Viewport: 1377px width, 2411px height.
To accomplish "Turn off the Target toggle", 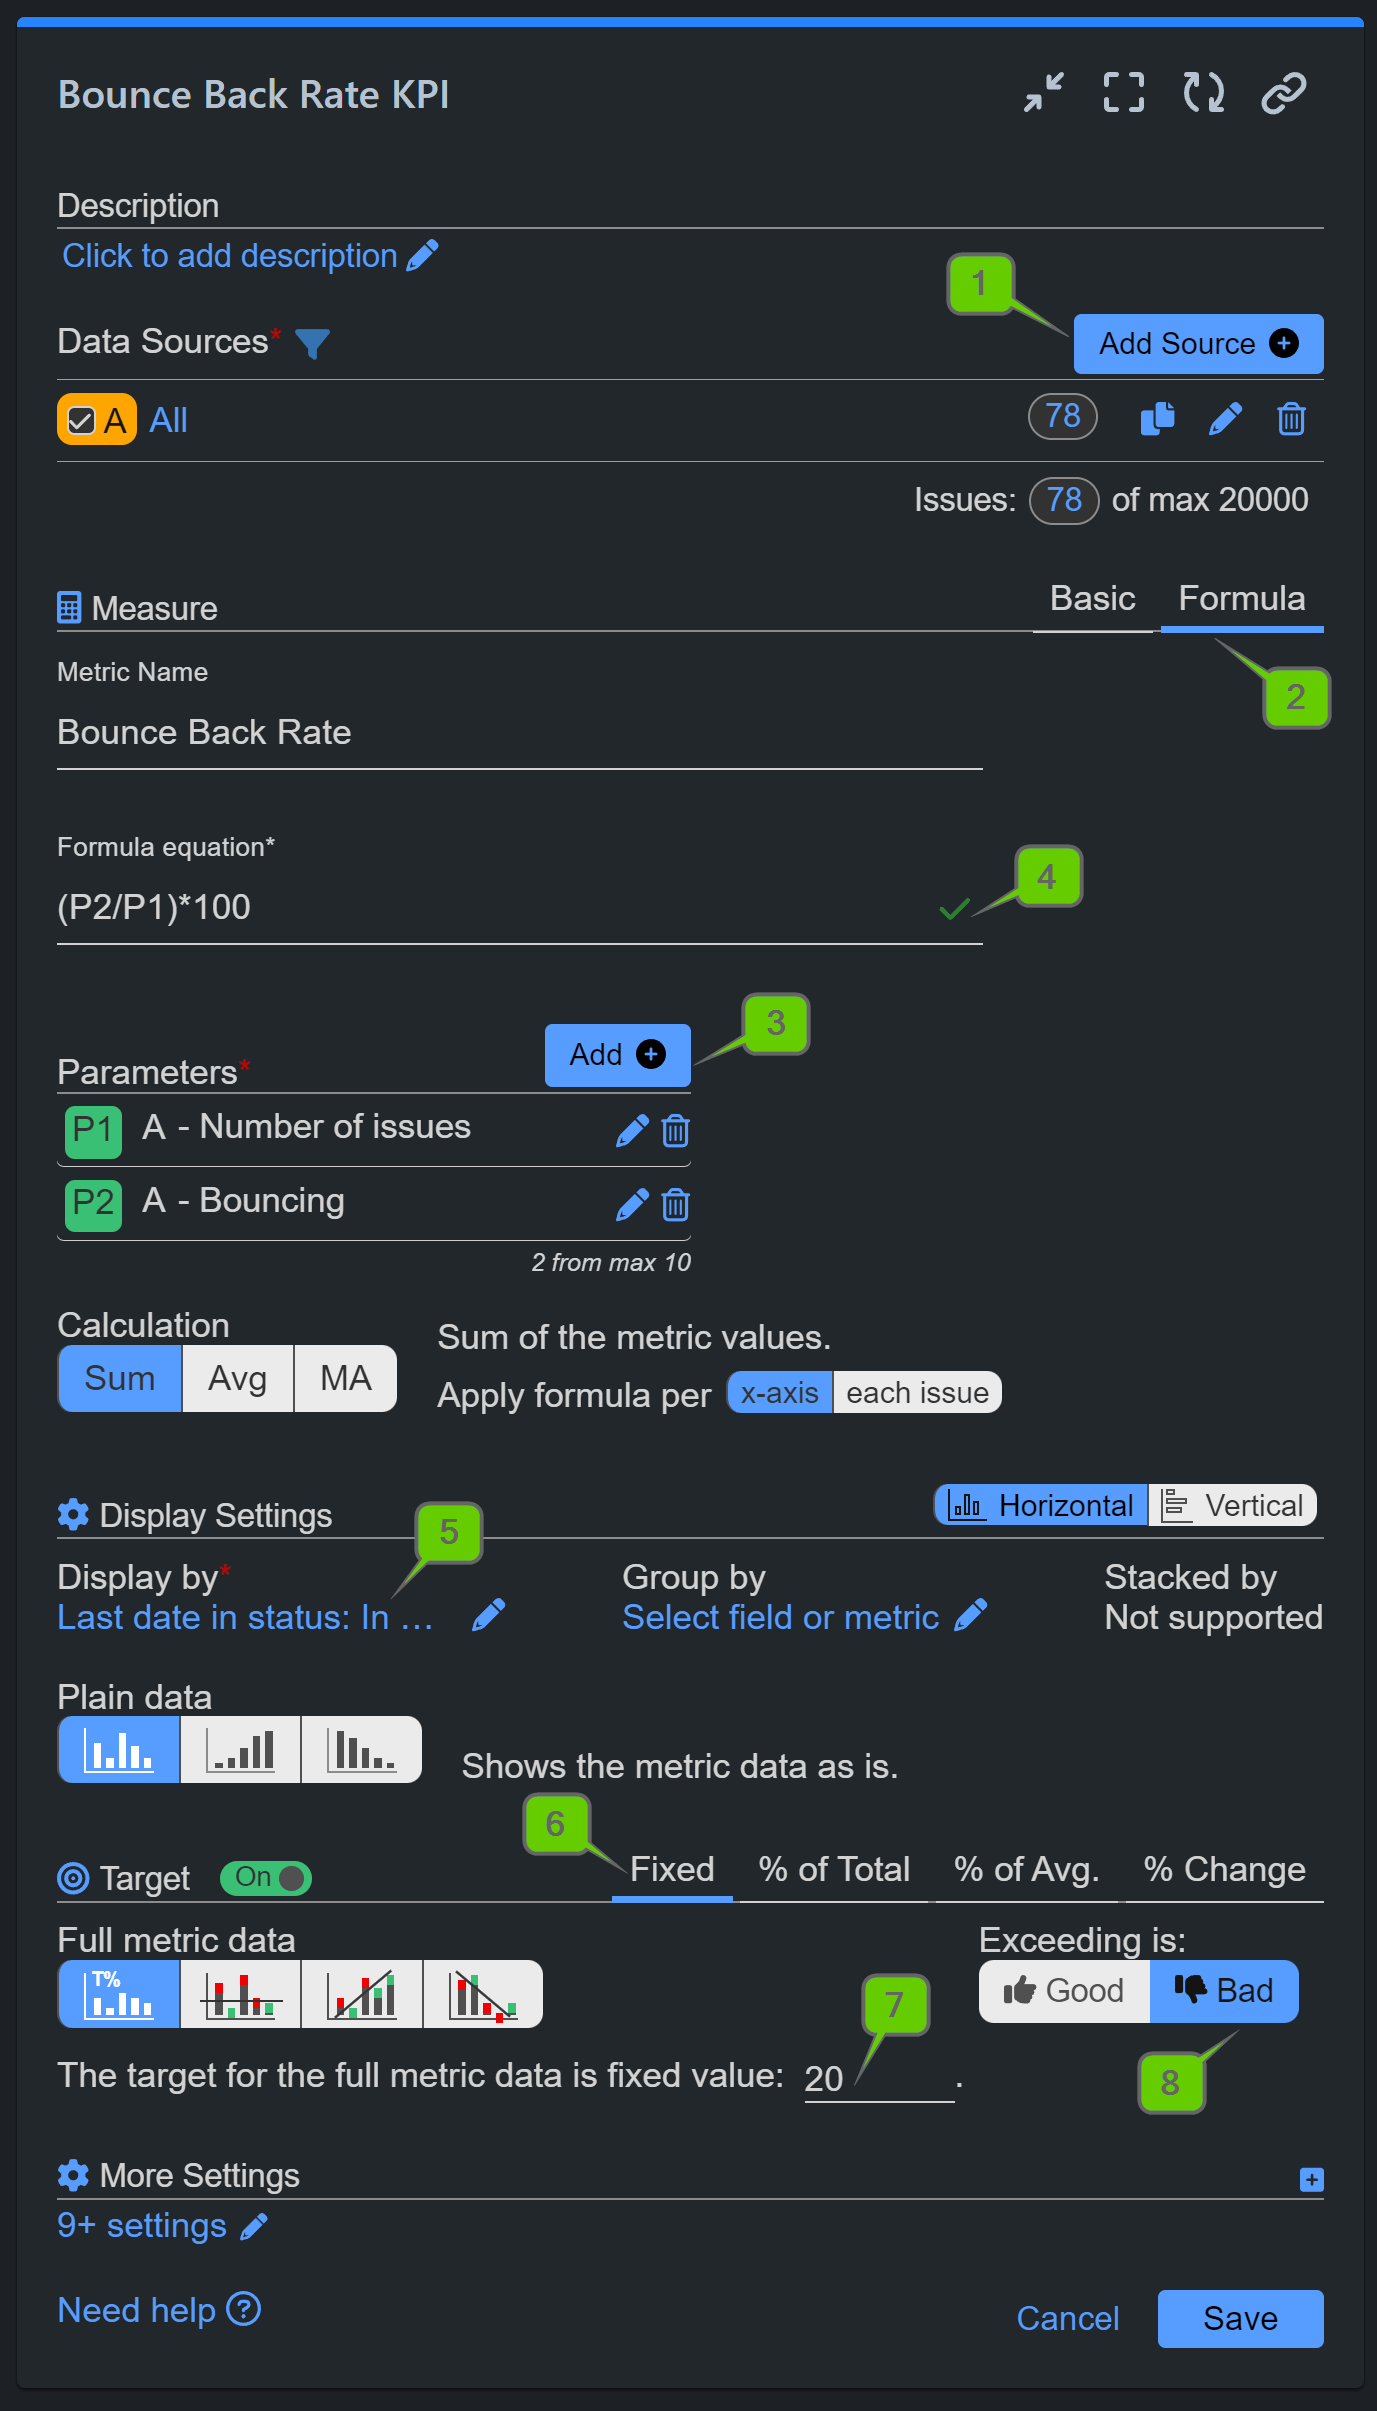I will (x=265, y=1878).
